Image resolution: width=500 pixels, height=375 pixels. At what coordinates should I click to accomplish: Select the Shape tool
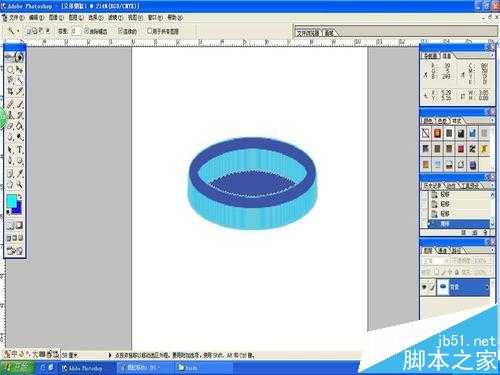20,161
